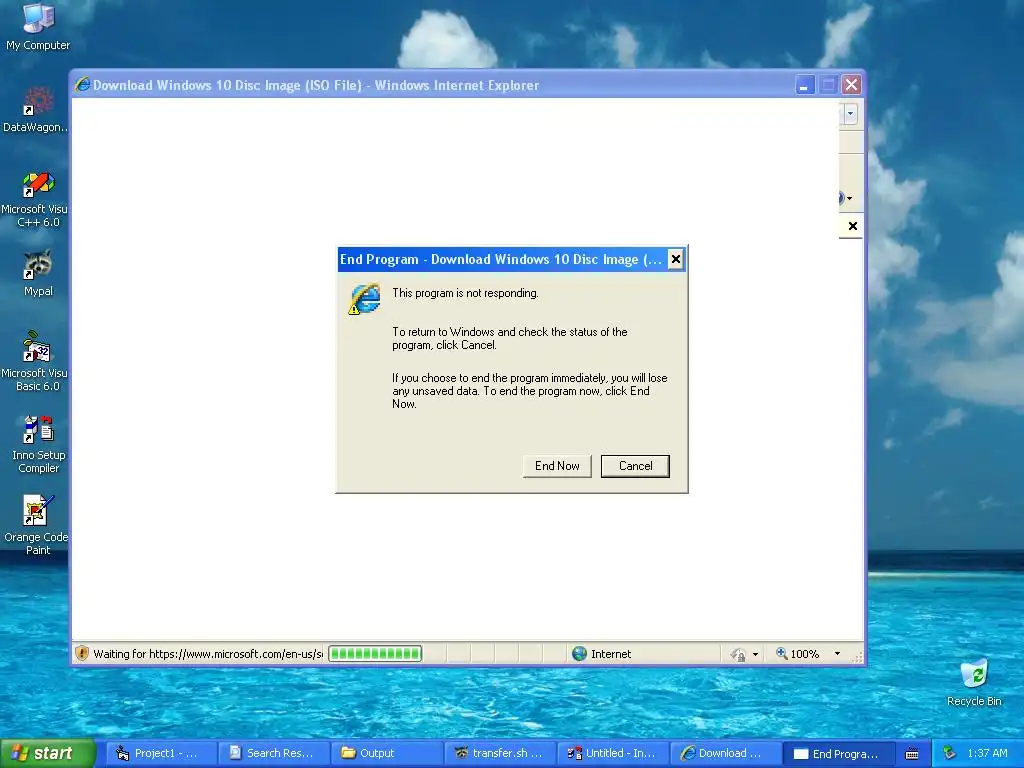Open the address bar dropdown arrow in IE window

[x=850, y=114]
